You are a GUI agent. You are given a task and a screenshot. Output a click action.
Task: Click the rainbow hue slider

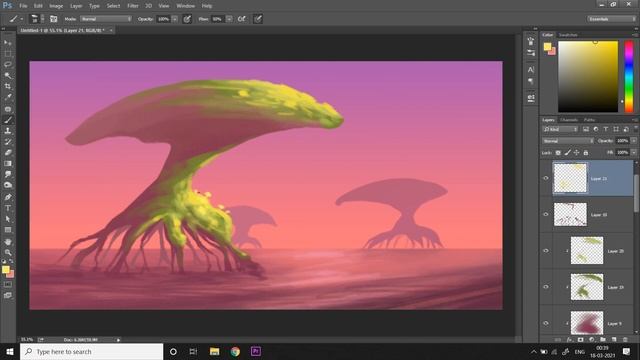coord(629,76)
